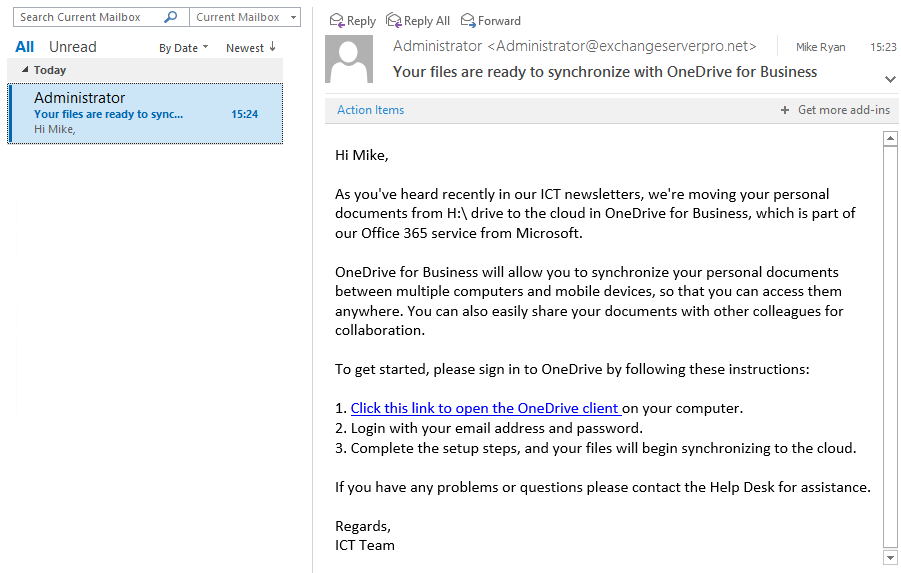The width and height of the screenshot is (901, 573).
Task: Open the Action Items add-in
Action: pos(371,110)
